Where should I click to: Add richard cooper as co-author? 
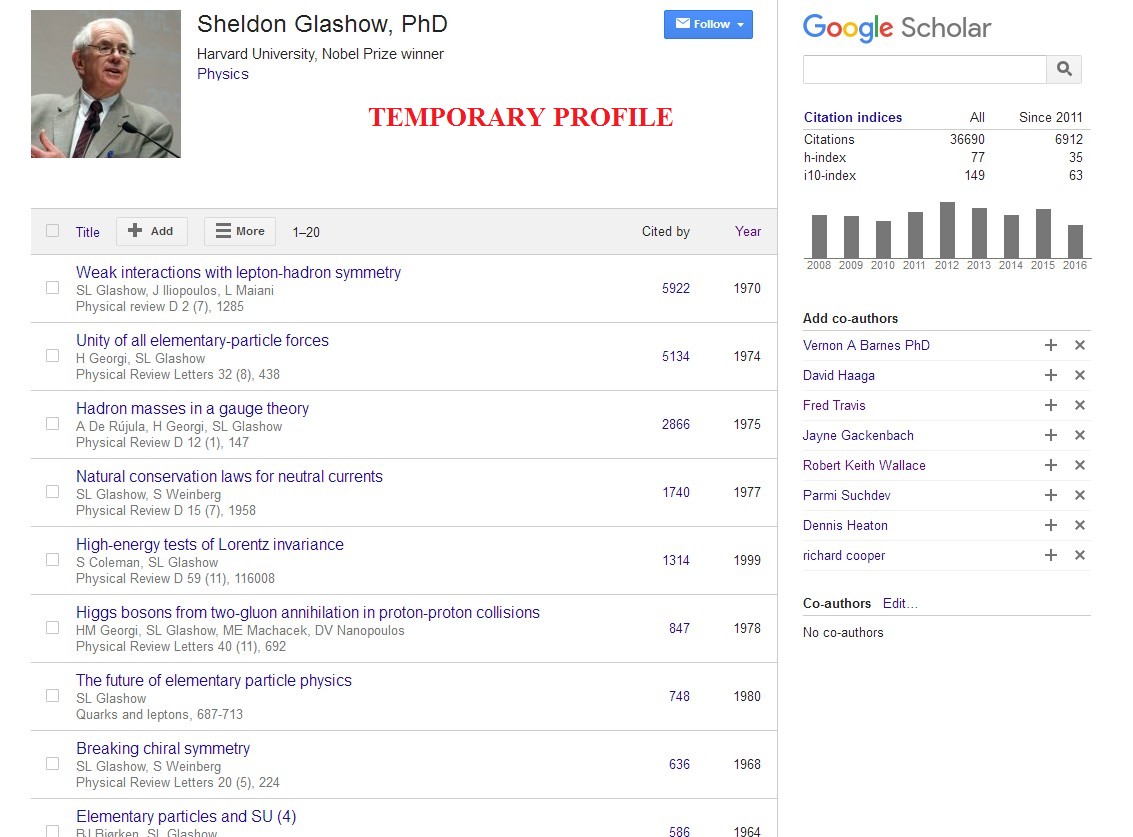pos(1051,555)
